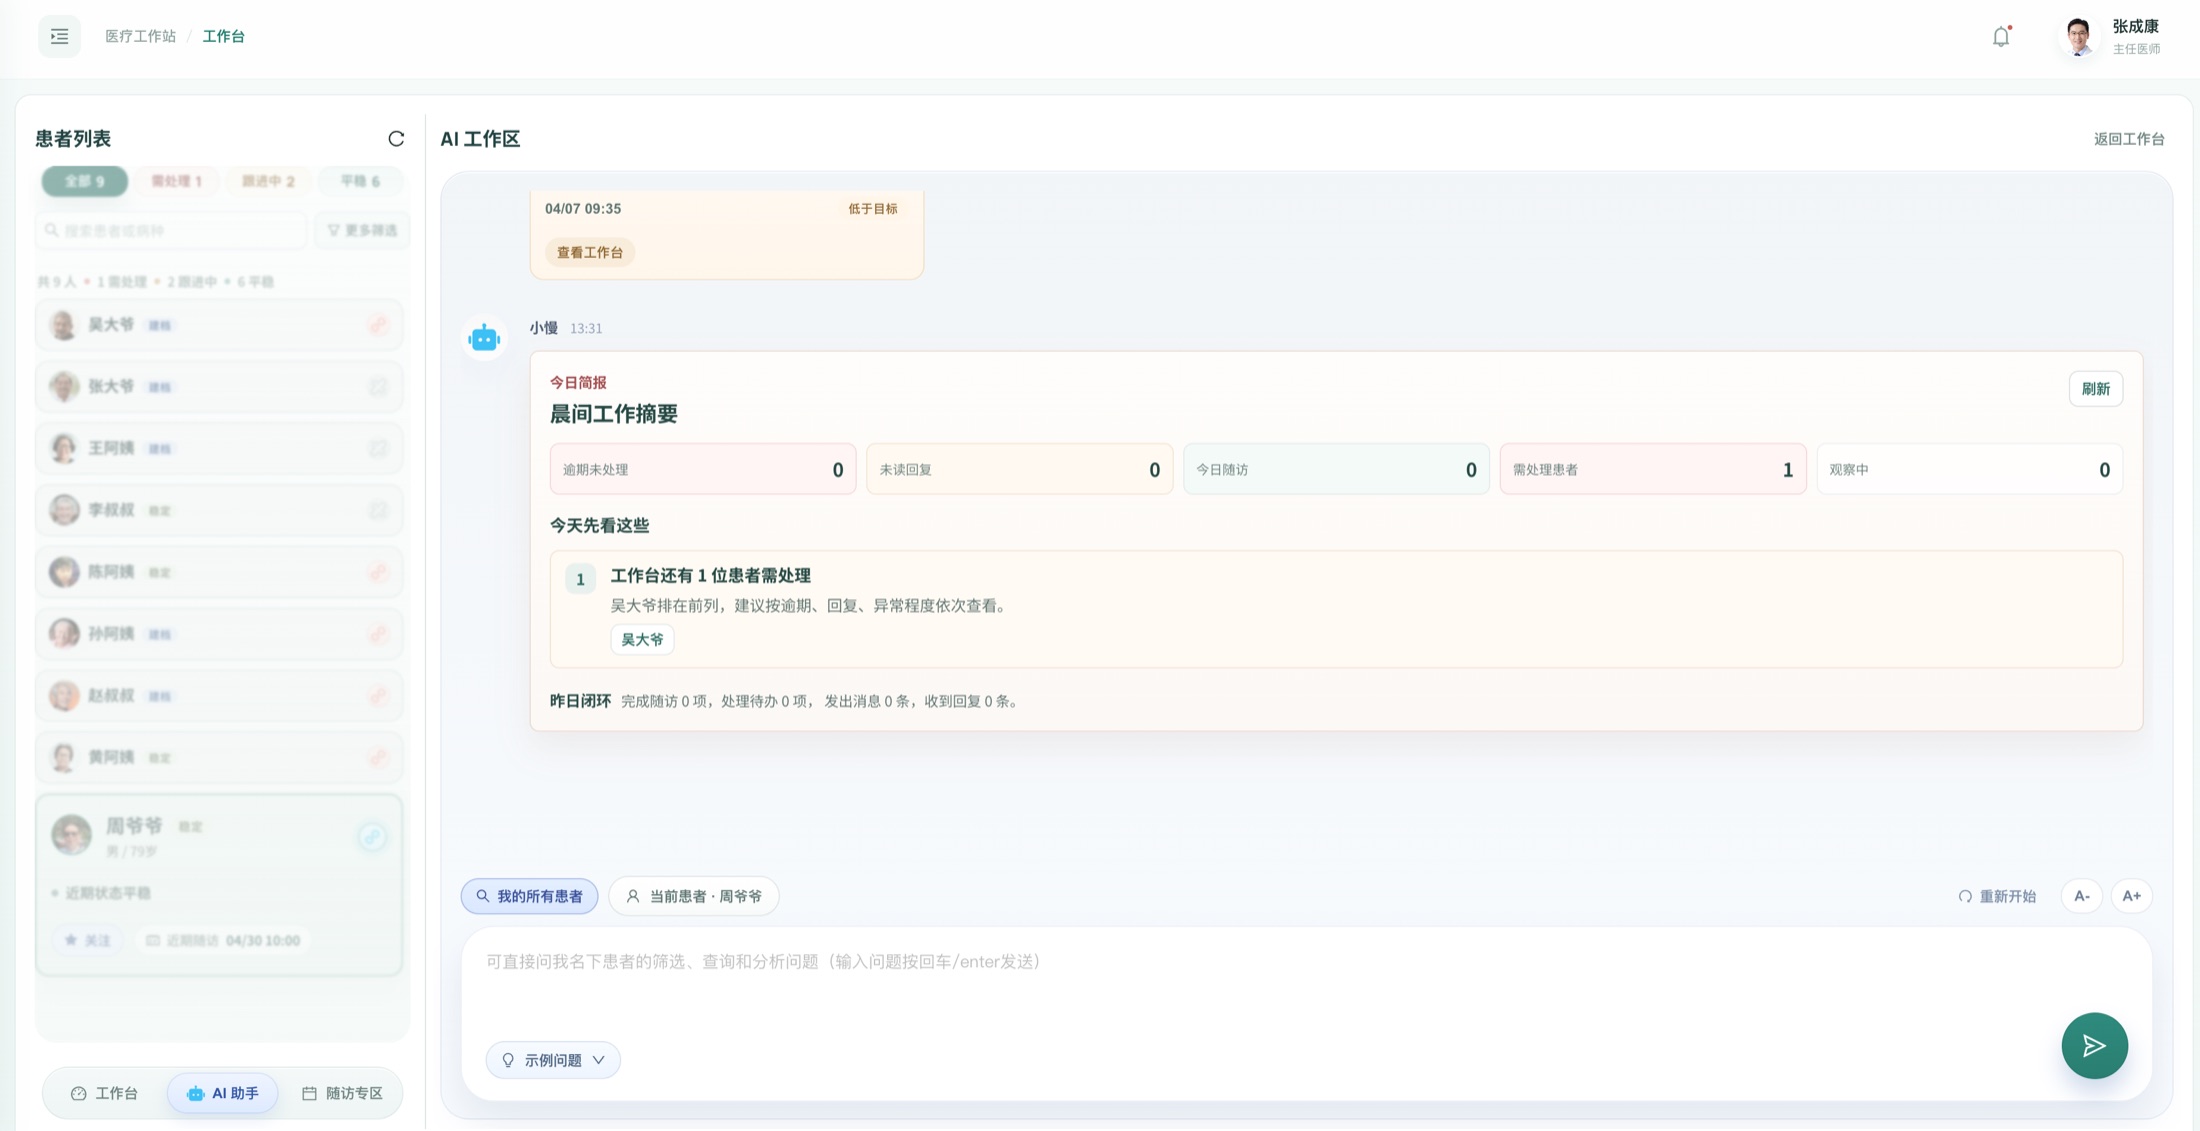
Task: Click 吴大爷's pink link icon
Action: (x=378, y=325)
